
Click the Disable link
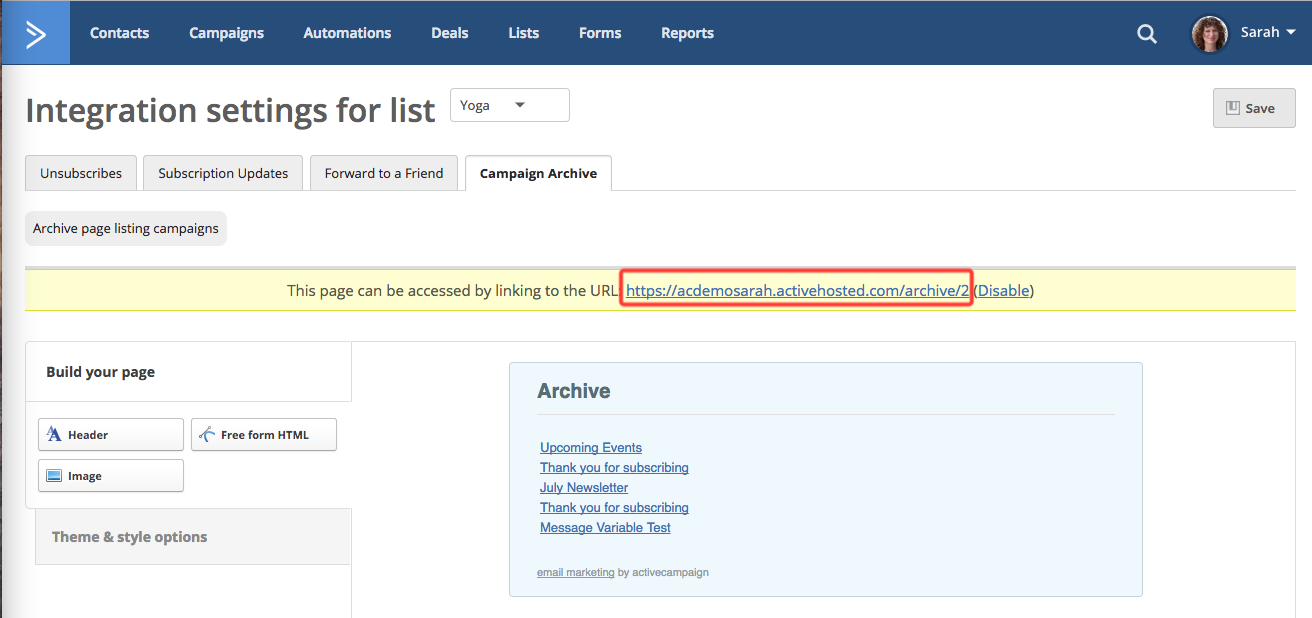click(1003, 291)
